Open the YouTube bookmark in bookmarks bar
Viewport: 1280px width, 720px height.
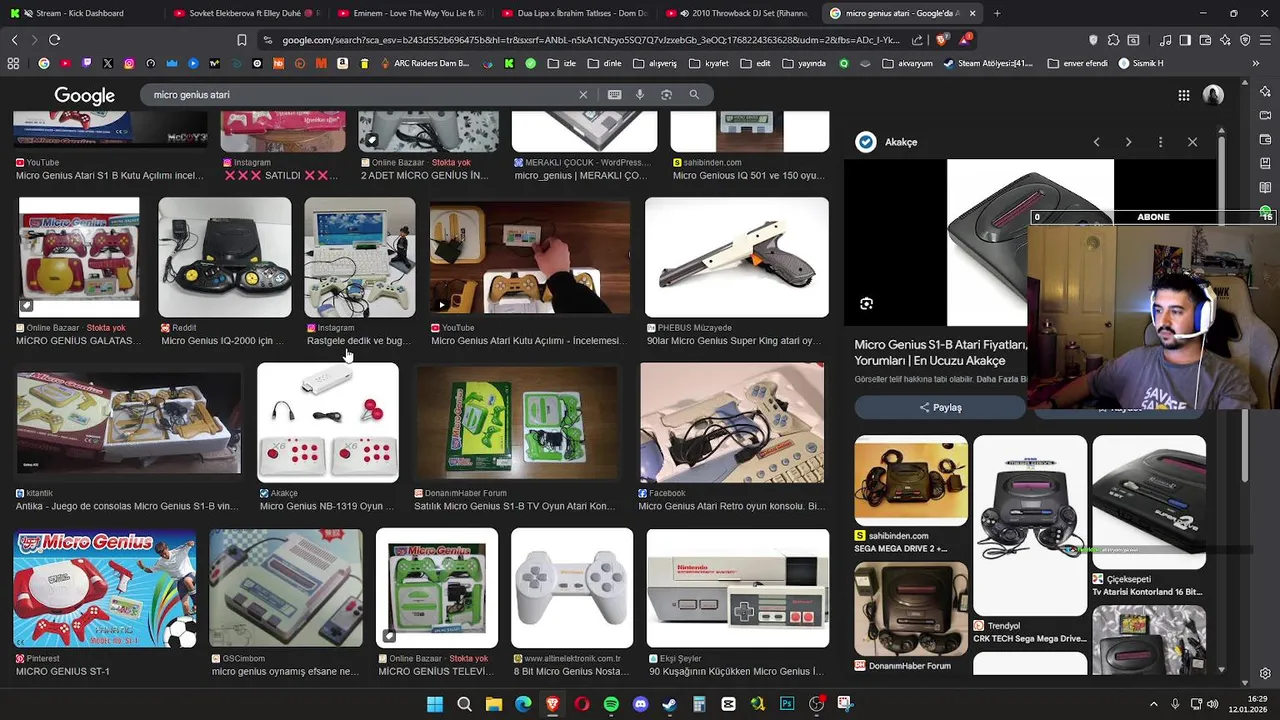65,63
